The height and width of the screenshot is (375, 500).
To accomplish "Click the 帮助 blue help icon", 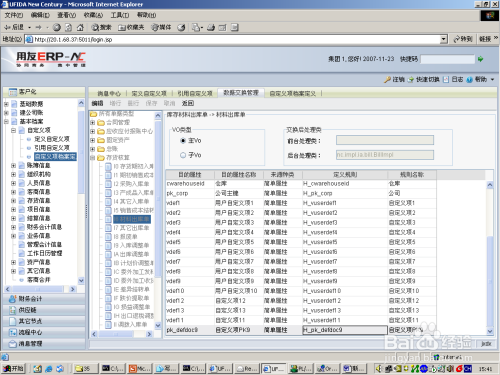I will coord(470,79).
